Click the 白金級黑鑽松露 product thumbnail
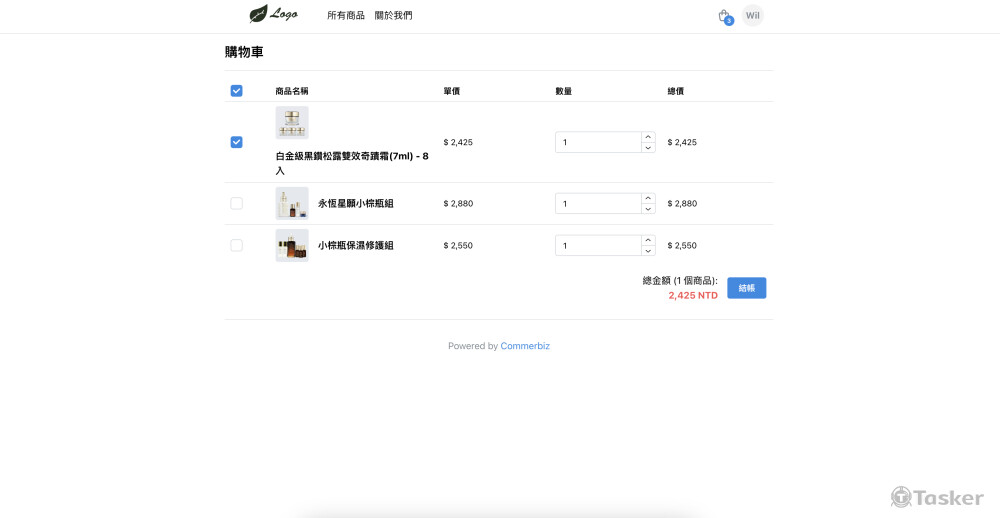Viewport: 1000px width, 518px height. 292,123
